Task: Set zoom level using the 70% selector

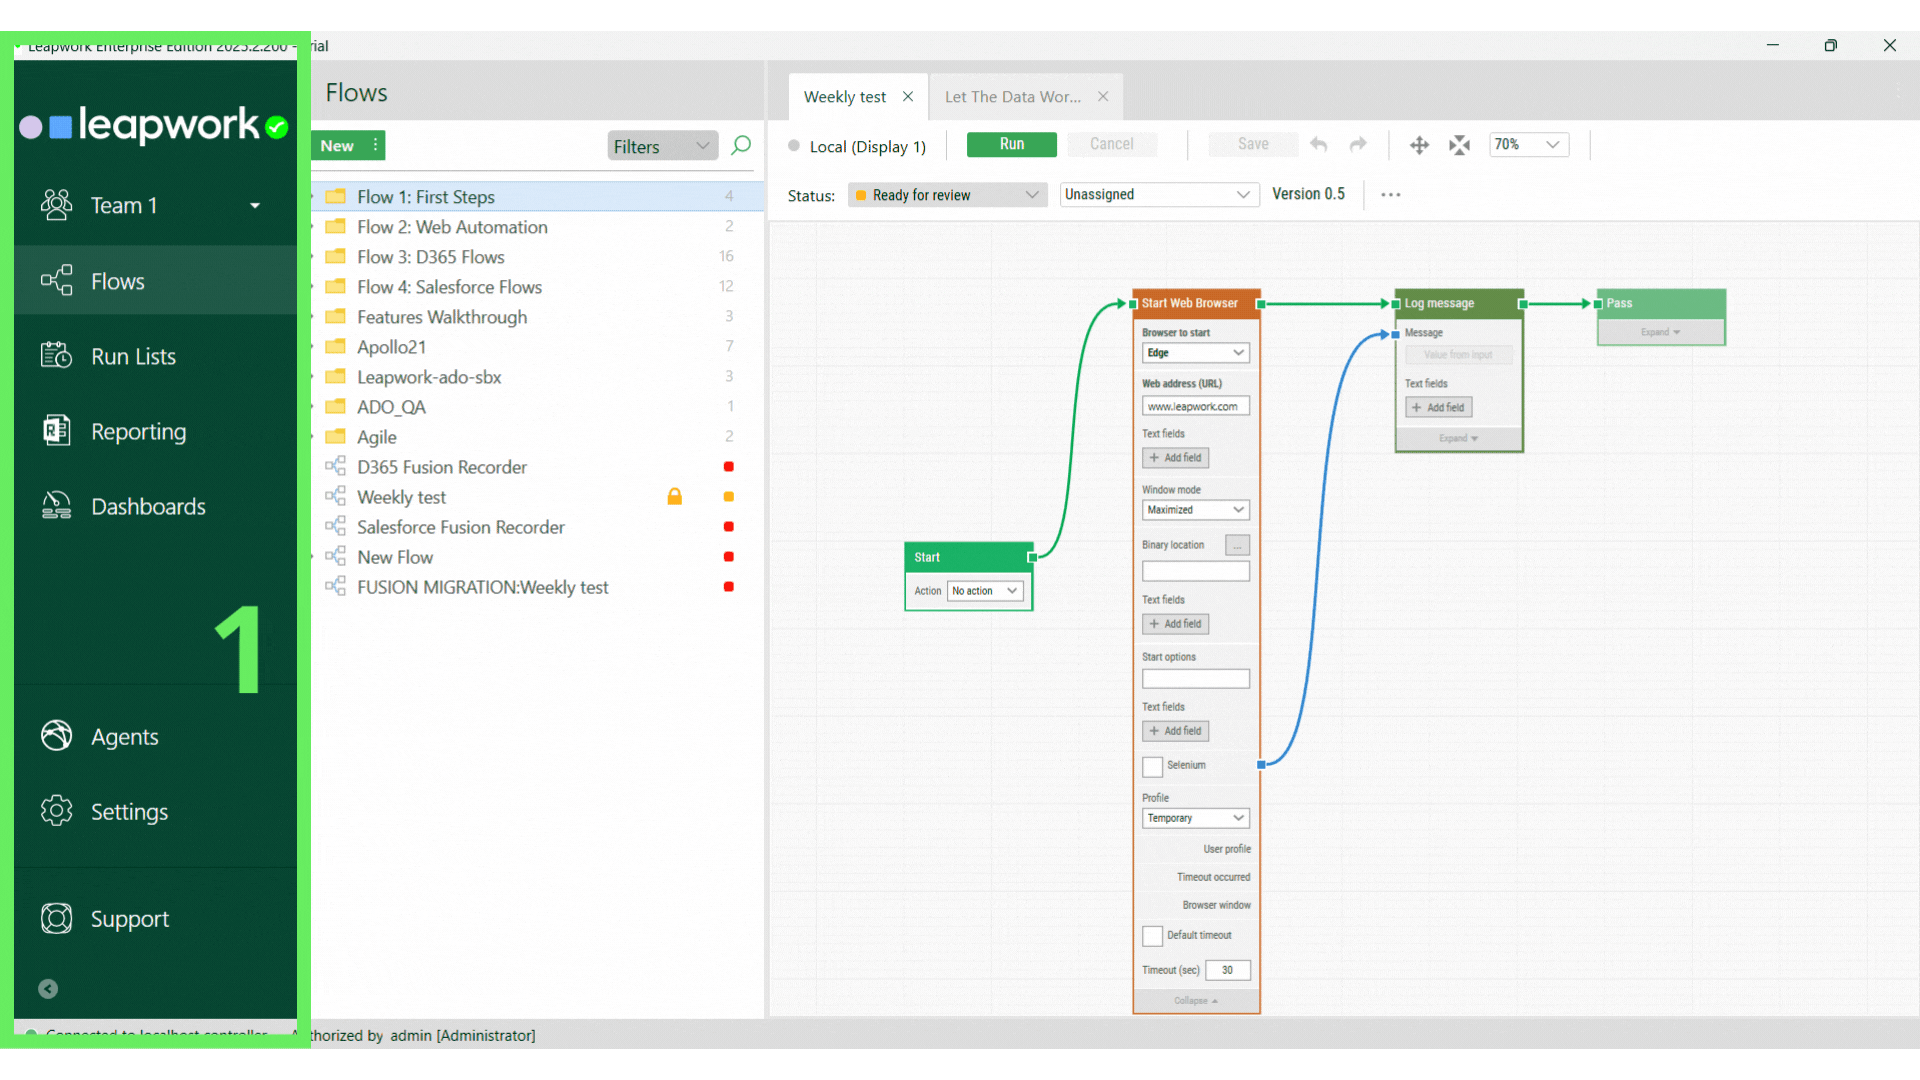Action: coord(1528,144)
